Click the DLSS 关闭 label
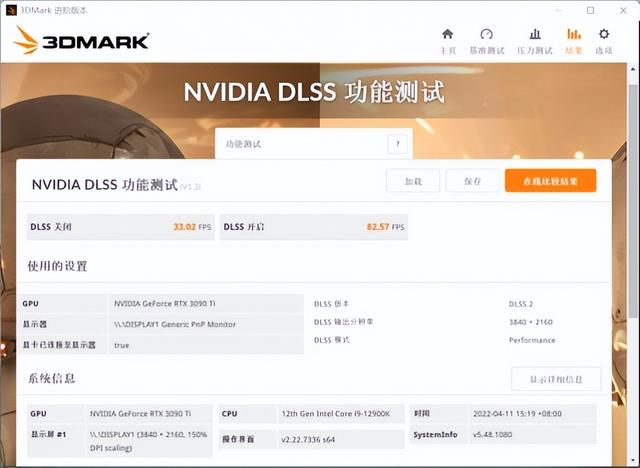 (51, 227)
